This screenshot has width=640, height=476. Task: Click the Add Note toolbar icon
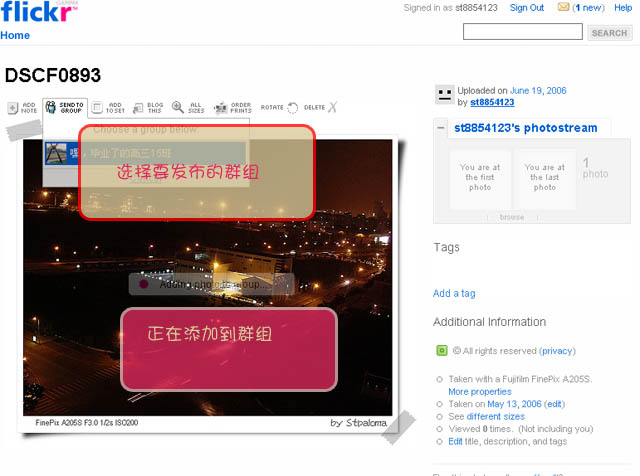pos(13,108)
